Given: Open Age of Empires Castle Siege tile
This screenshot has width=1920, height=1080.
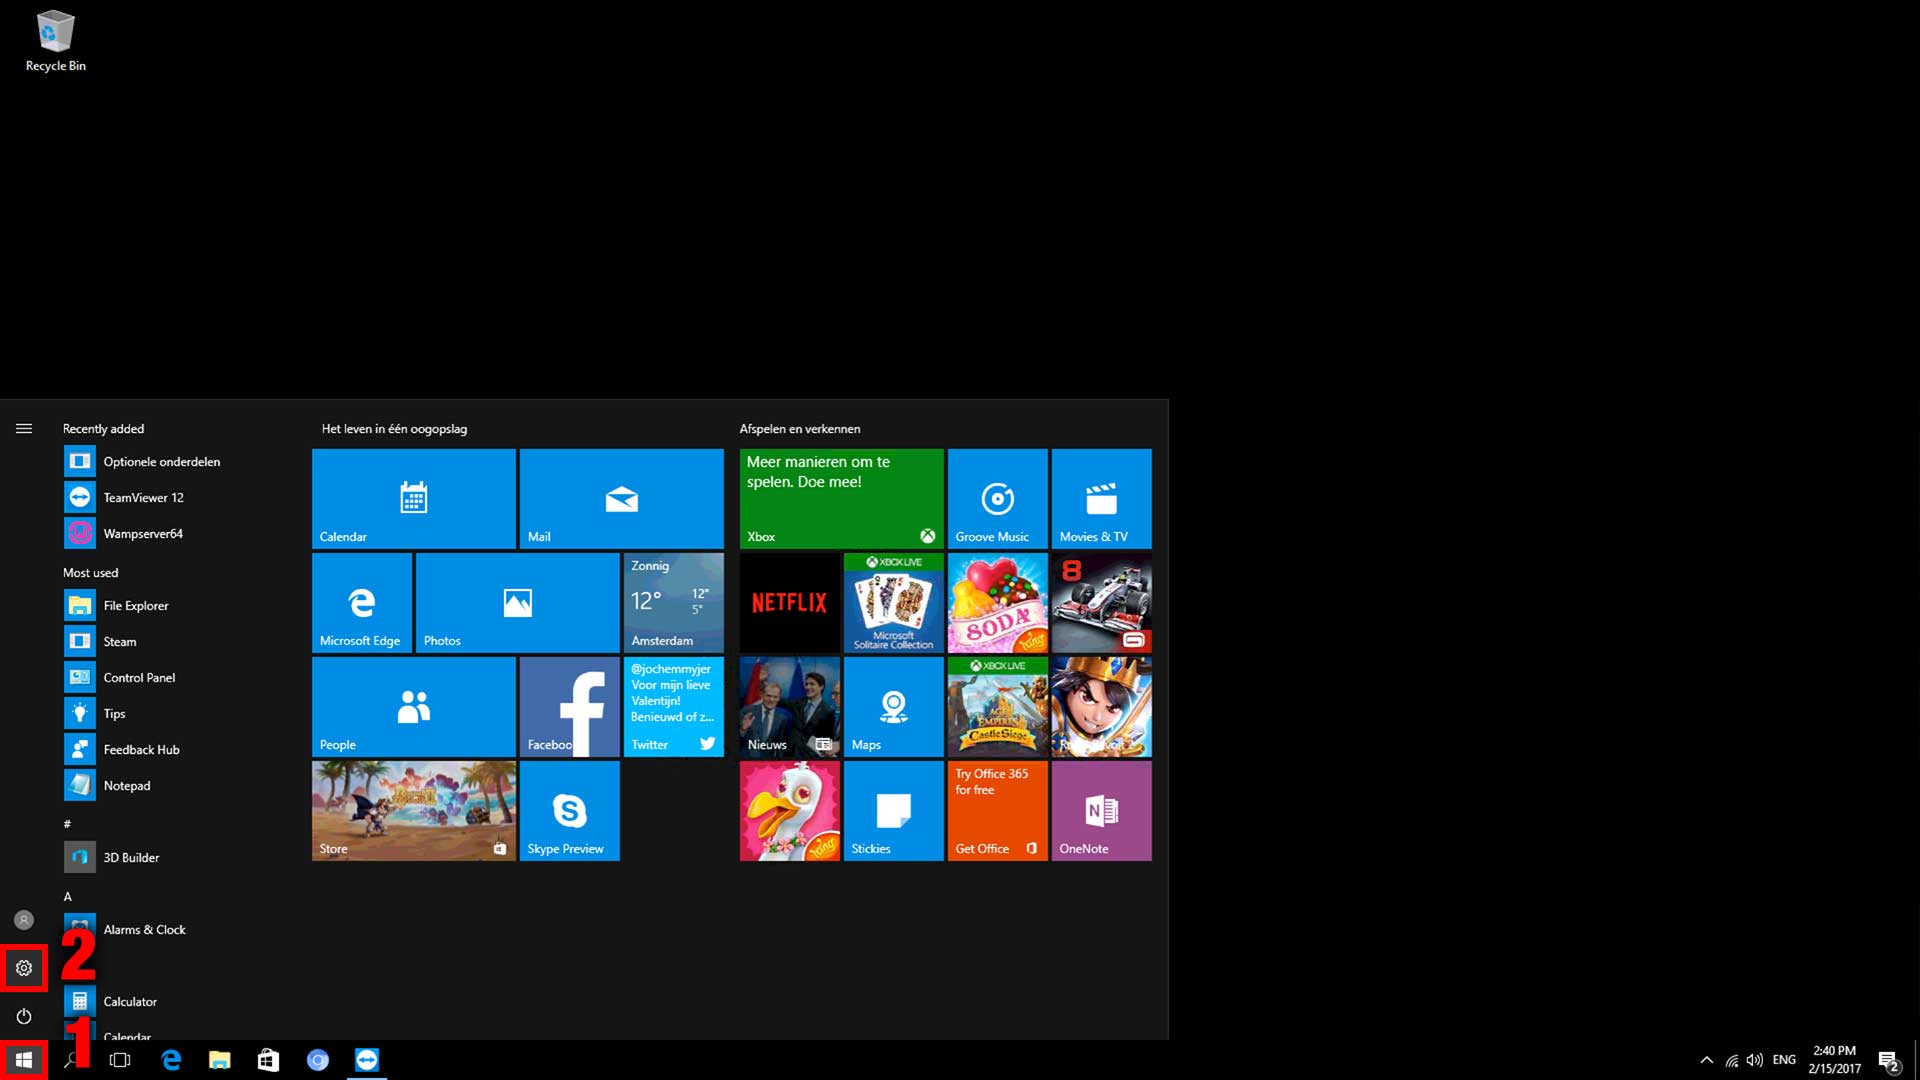Looking at the screenshot, I should 998,707.
